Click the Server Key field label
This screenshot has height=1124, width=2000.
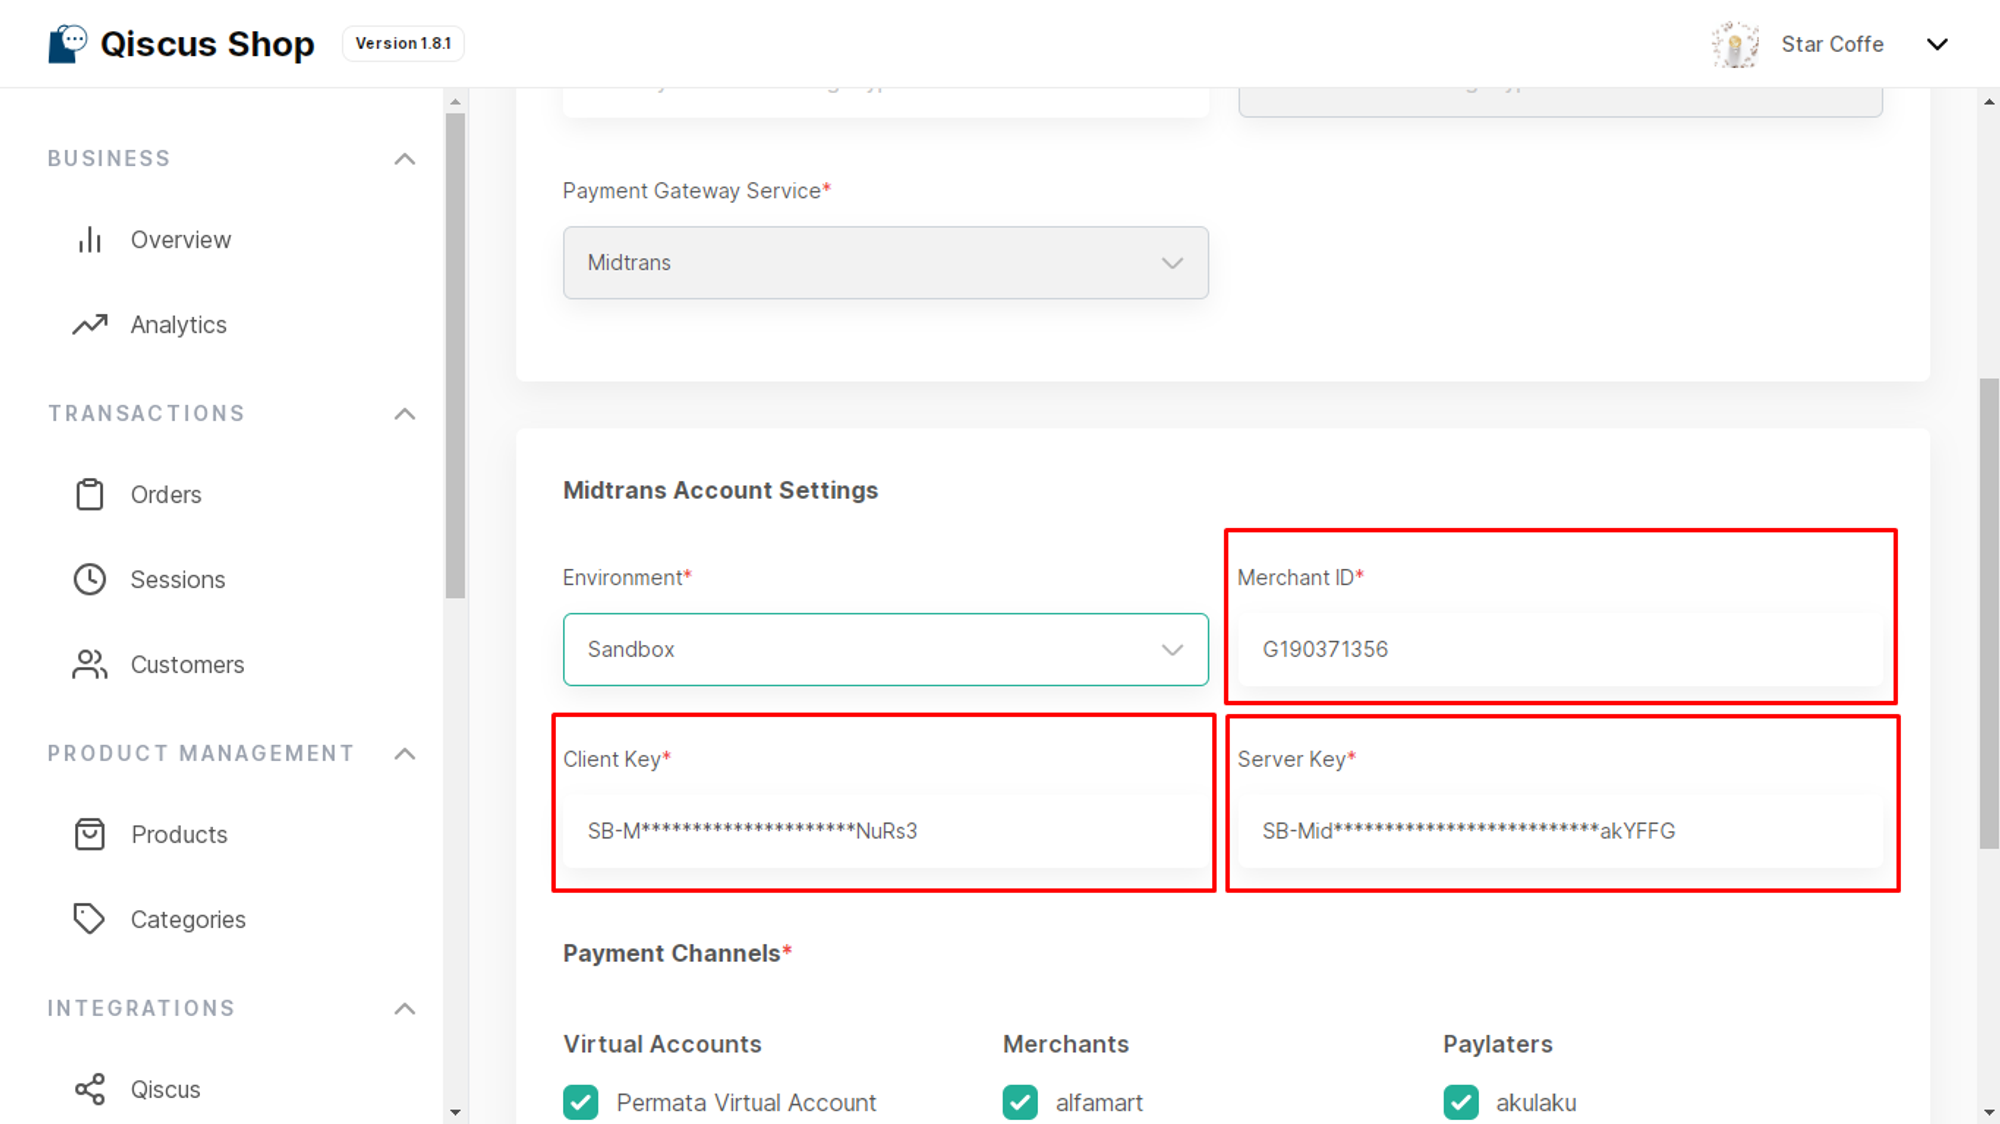(x=1296, y=760)
